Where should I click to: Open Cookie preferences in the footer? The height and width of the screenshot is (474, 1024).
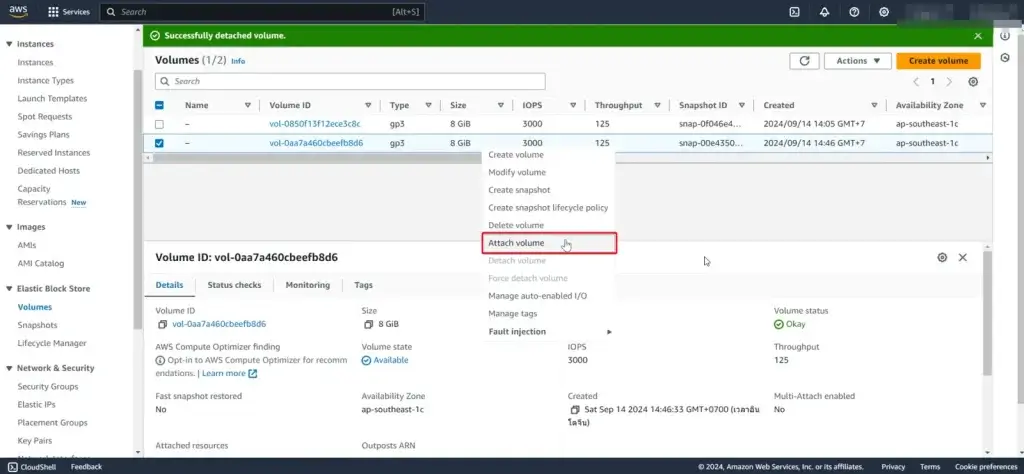click(986, 467)
